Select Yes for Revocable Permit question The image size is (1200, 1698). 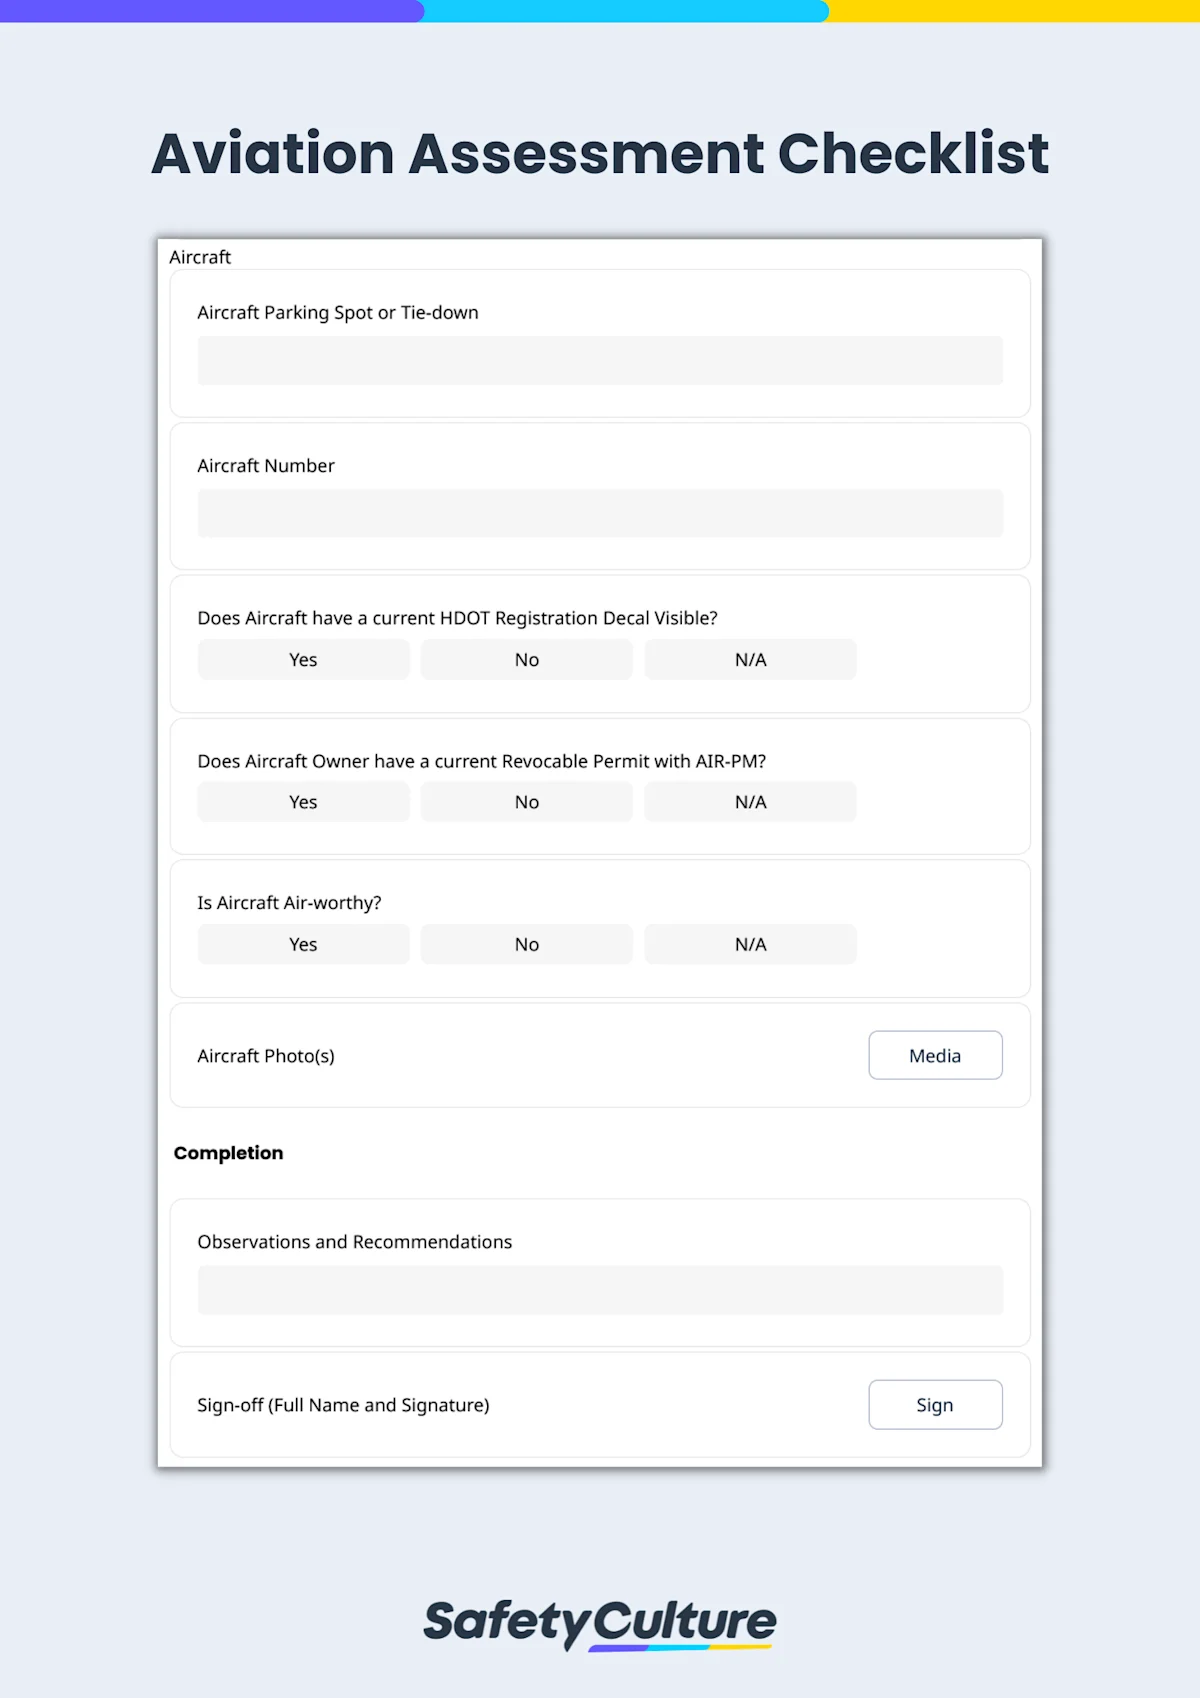[303, 801]
